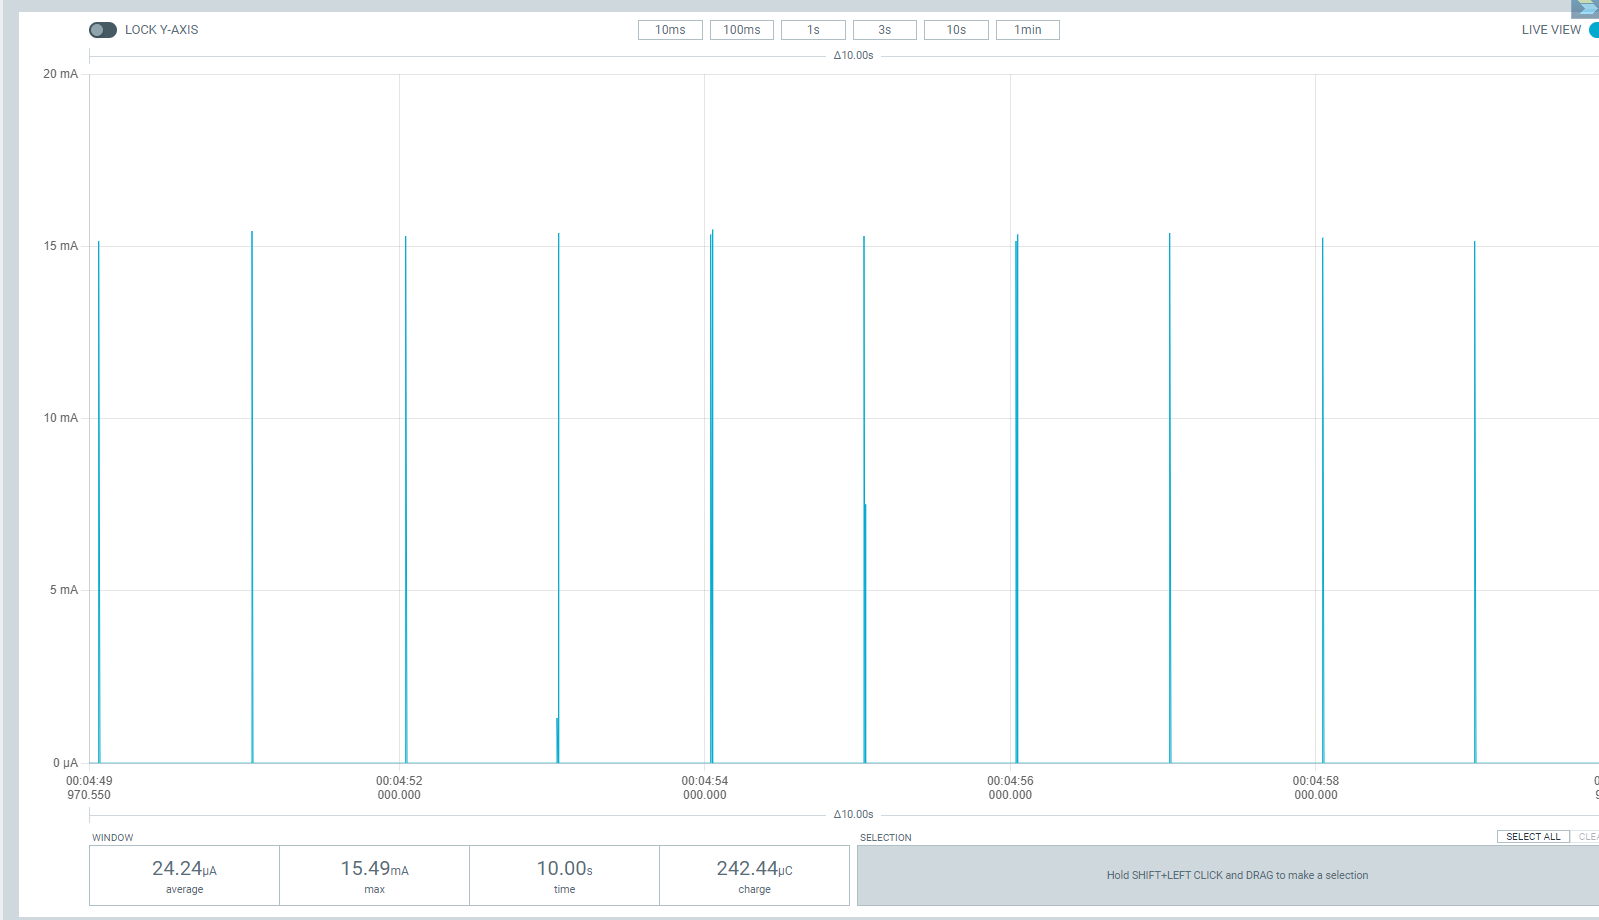Toggle the LOCK Y-AXIS switch

coord(103,30)
